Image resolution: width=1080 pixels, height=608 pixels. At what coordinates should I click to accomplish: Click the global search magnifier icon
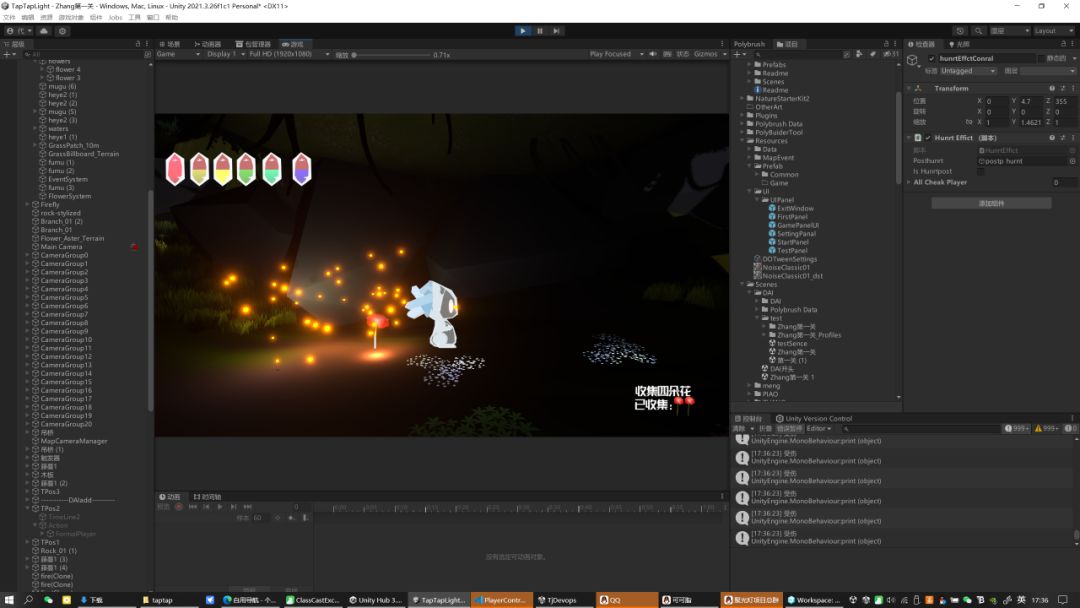(977, 31)
